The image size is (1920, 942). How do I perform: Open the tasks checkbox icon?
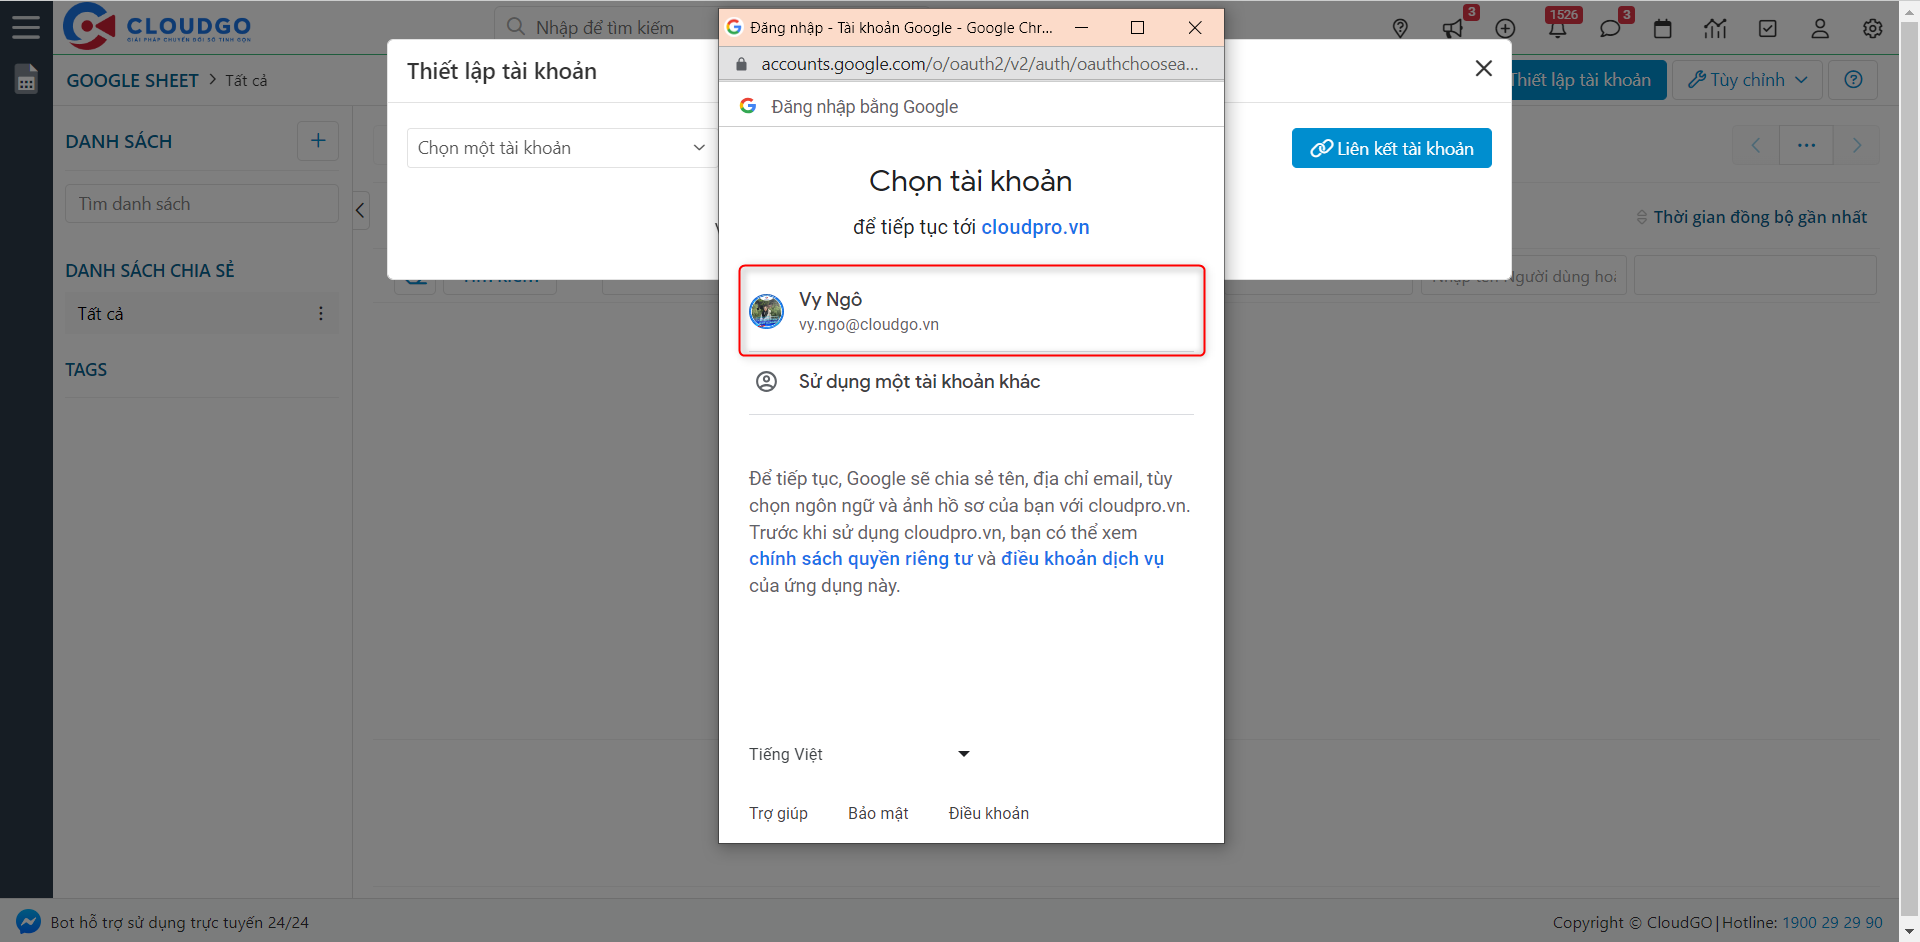pyautogui.click(x=1767, y=28)
